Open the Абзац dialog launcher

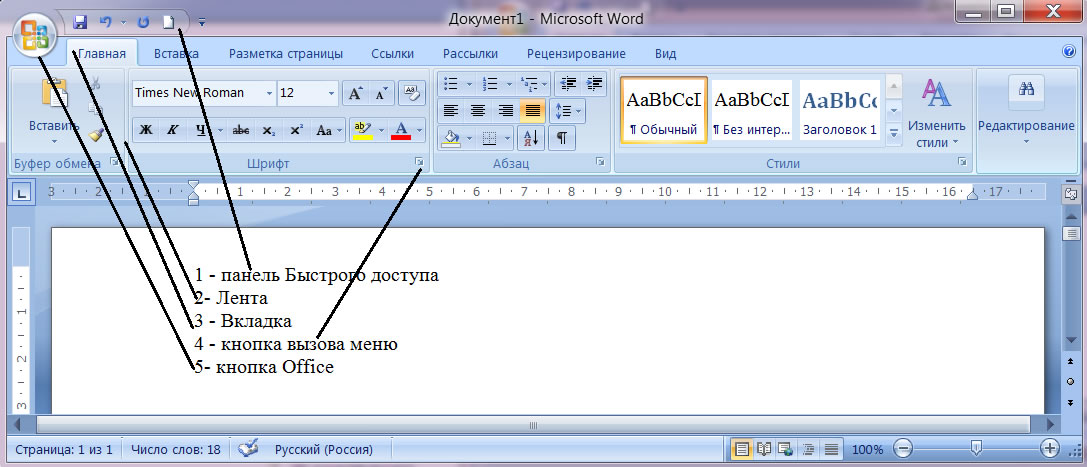600,163
